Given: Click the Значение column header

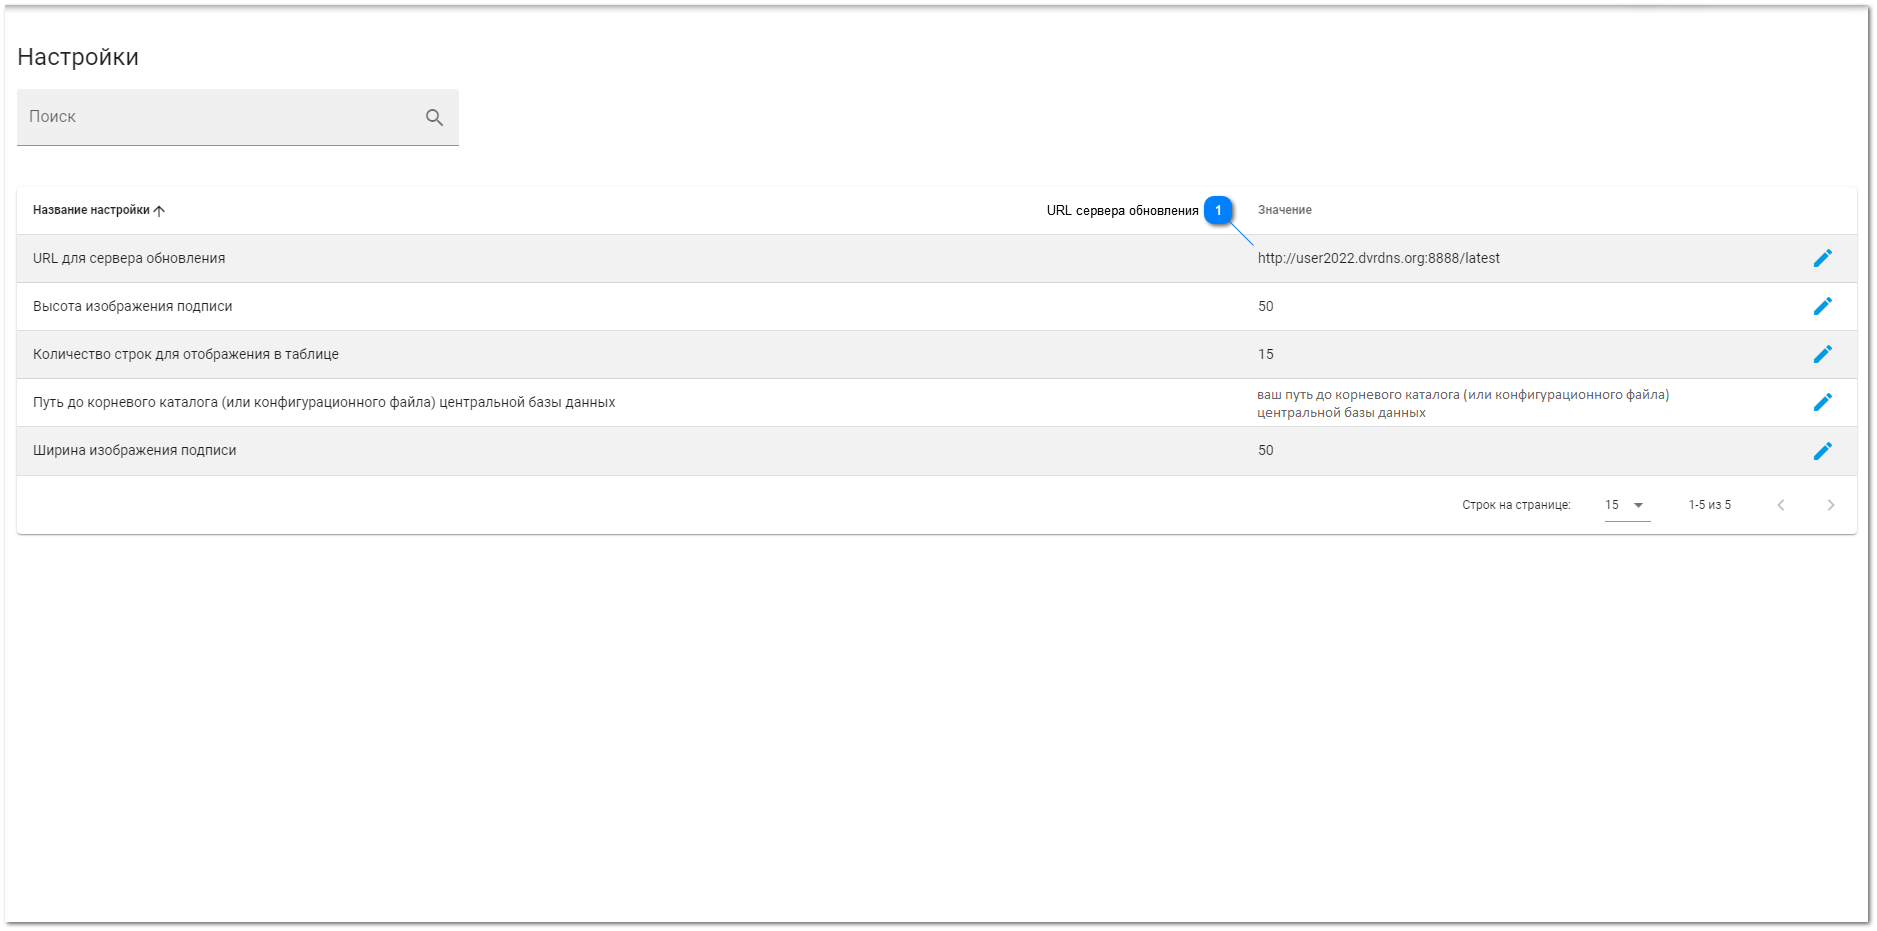Looking at the screenshot, I should (1284, 210).
